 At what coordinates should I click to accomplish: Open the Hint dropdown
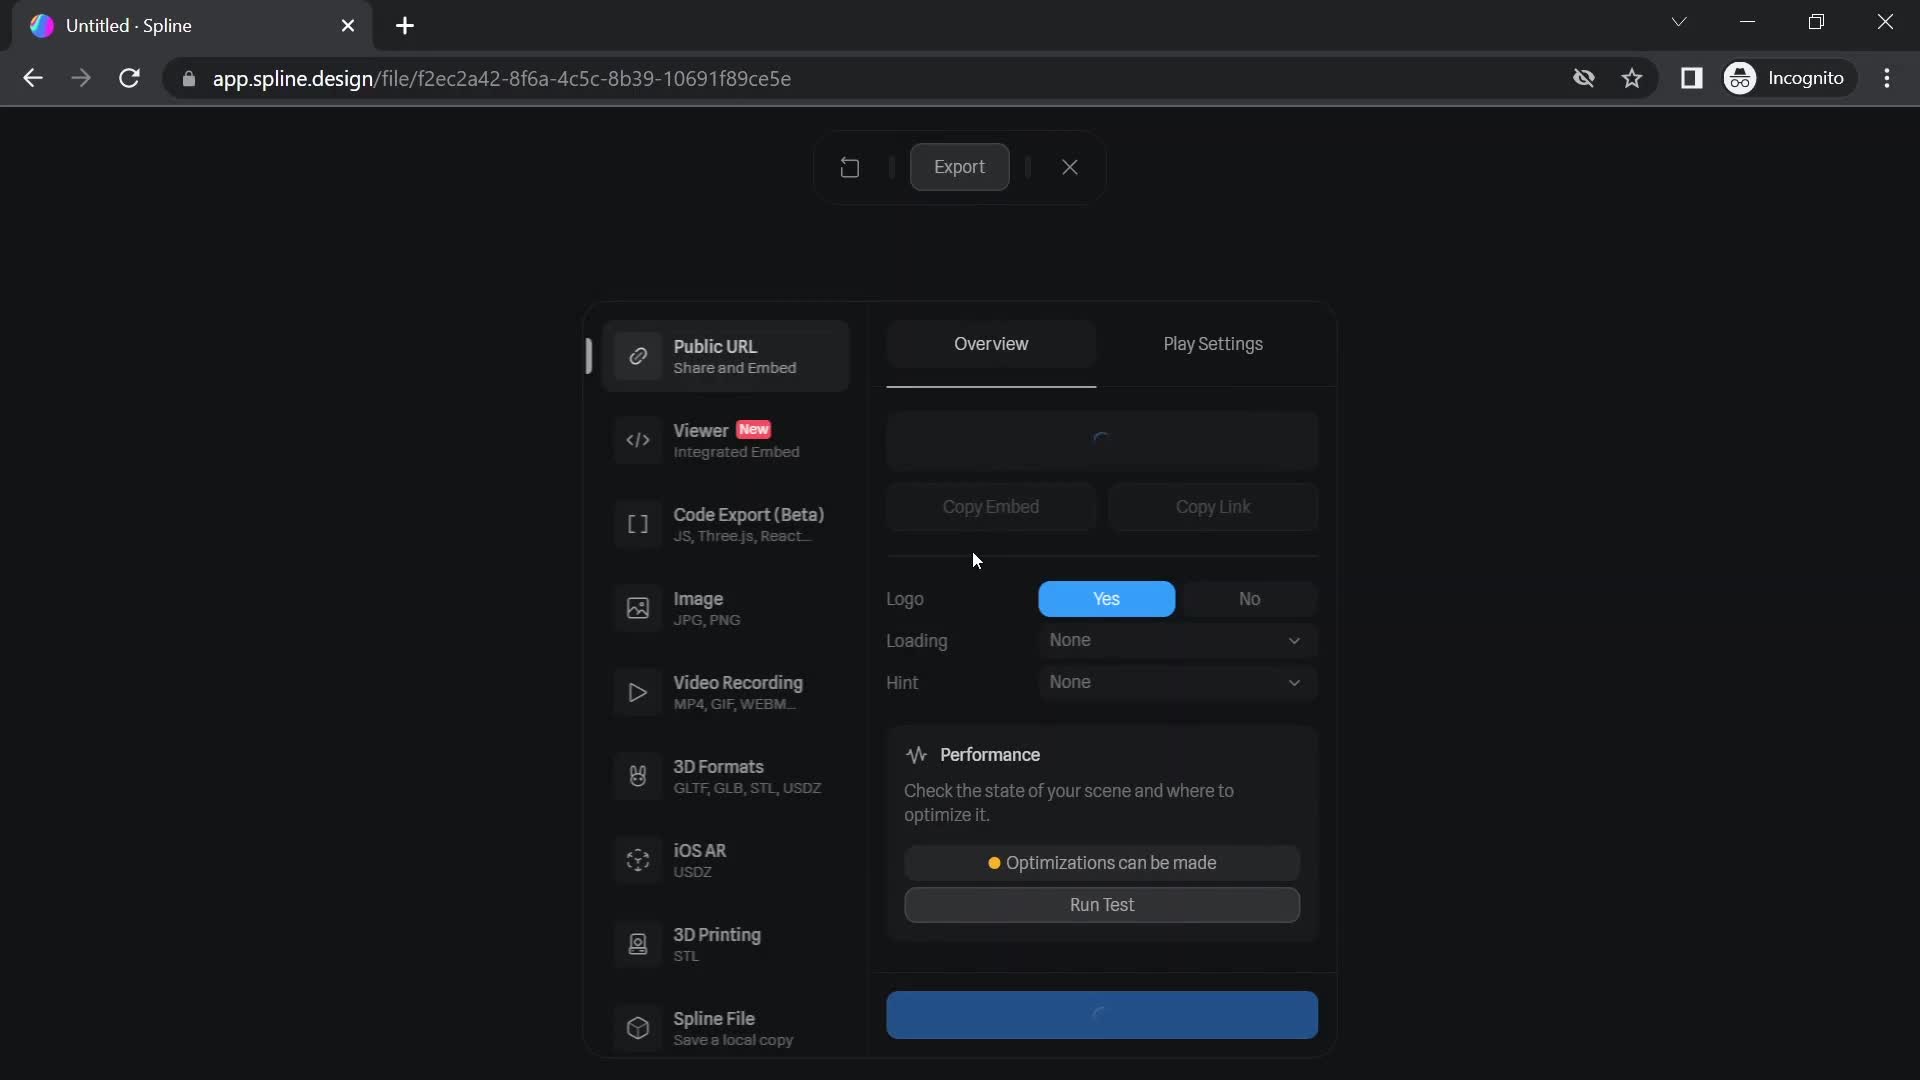pos(1177,683)
